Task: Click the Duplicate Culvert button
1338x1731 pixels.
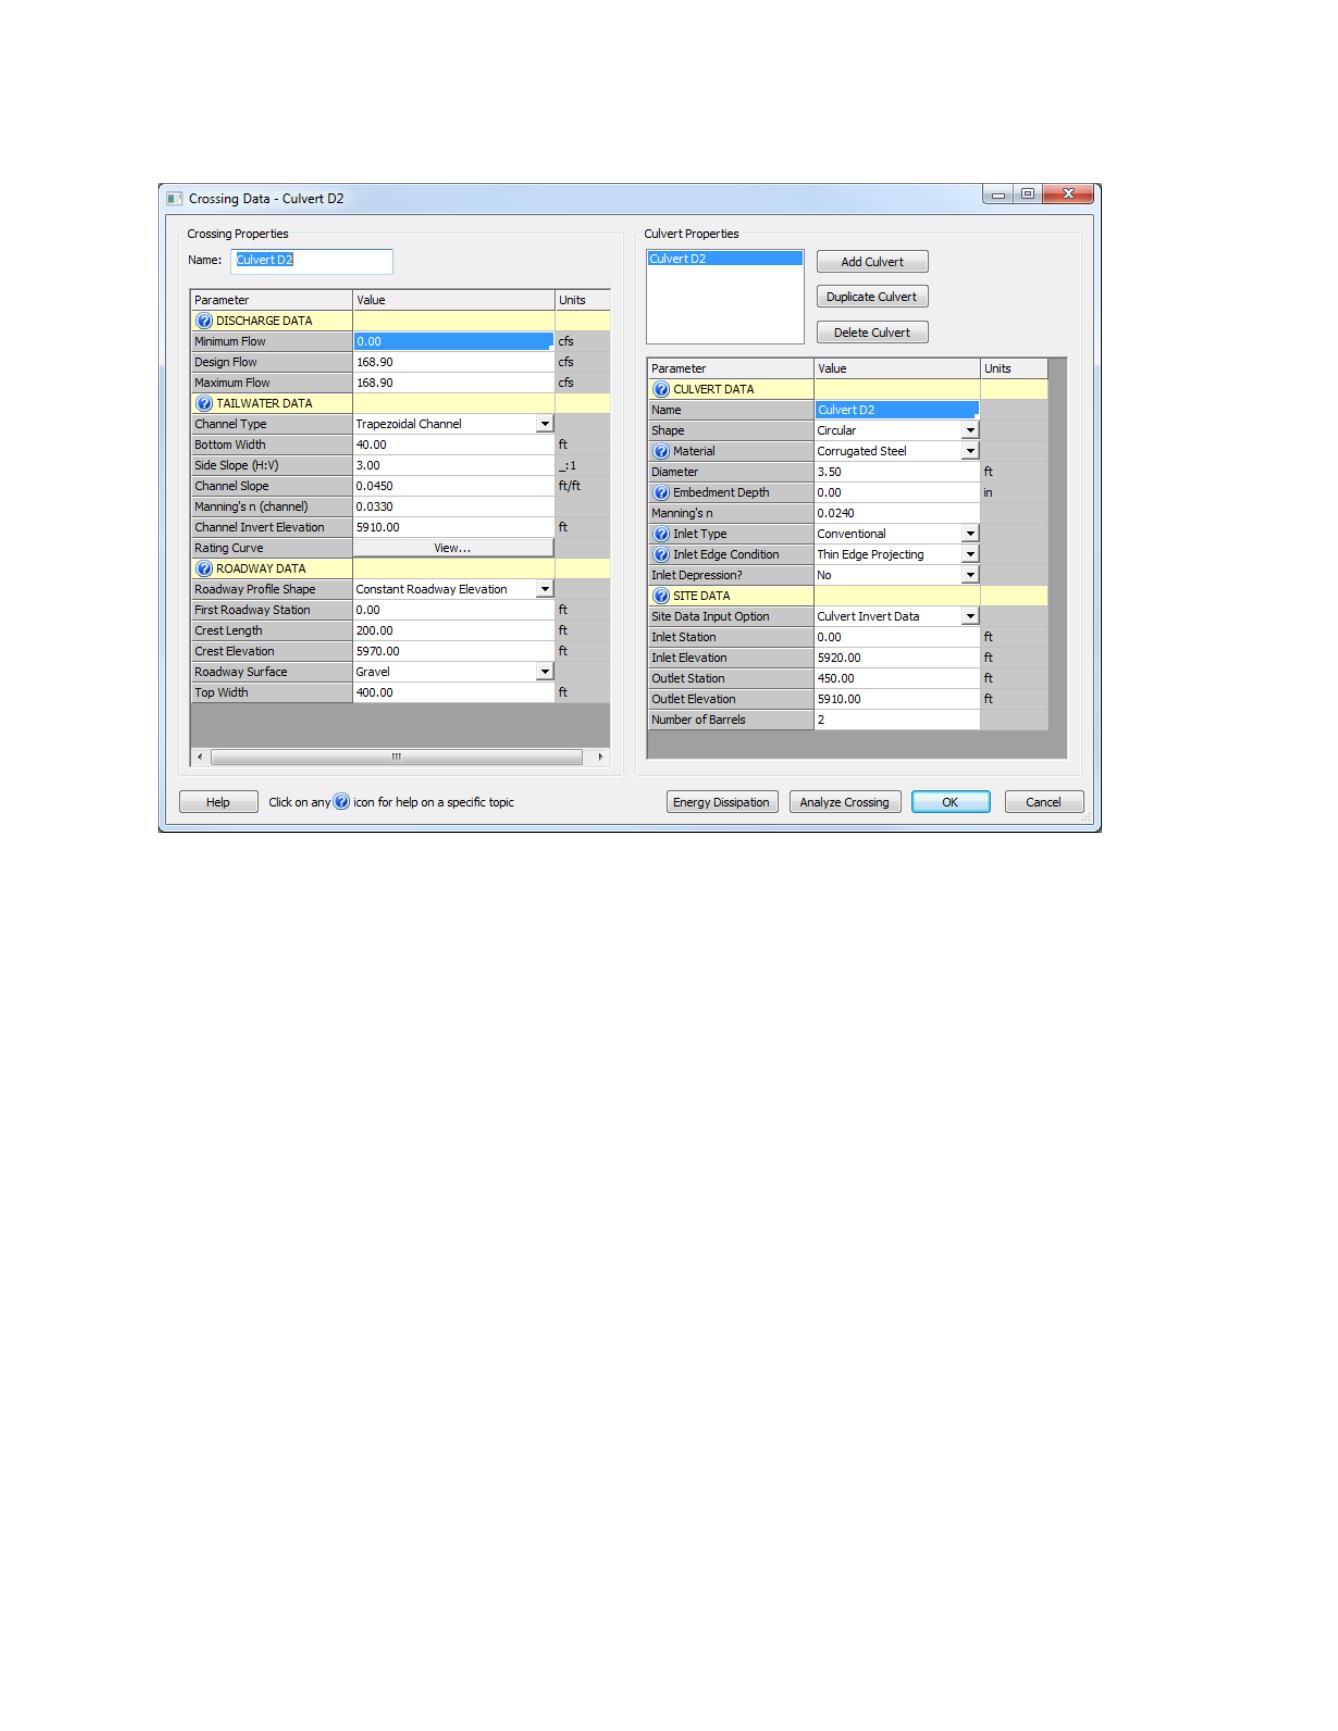Action: click(872, 297)
